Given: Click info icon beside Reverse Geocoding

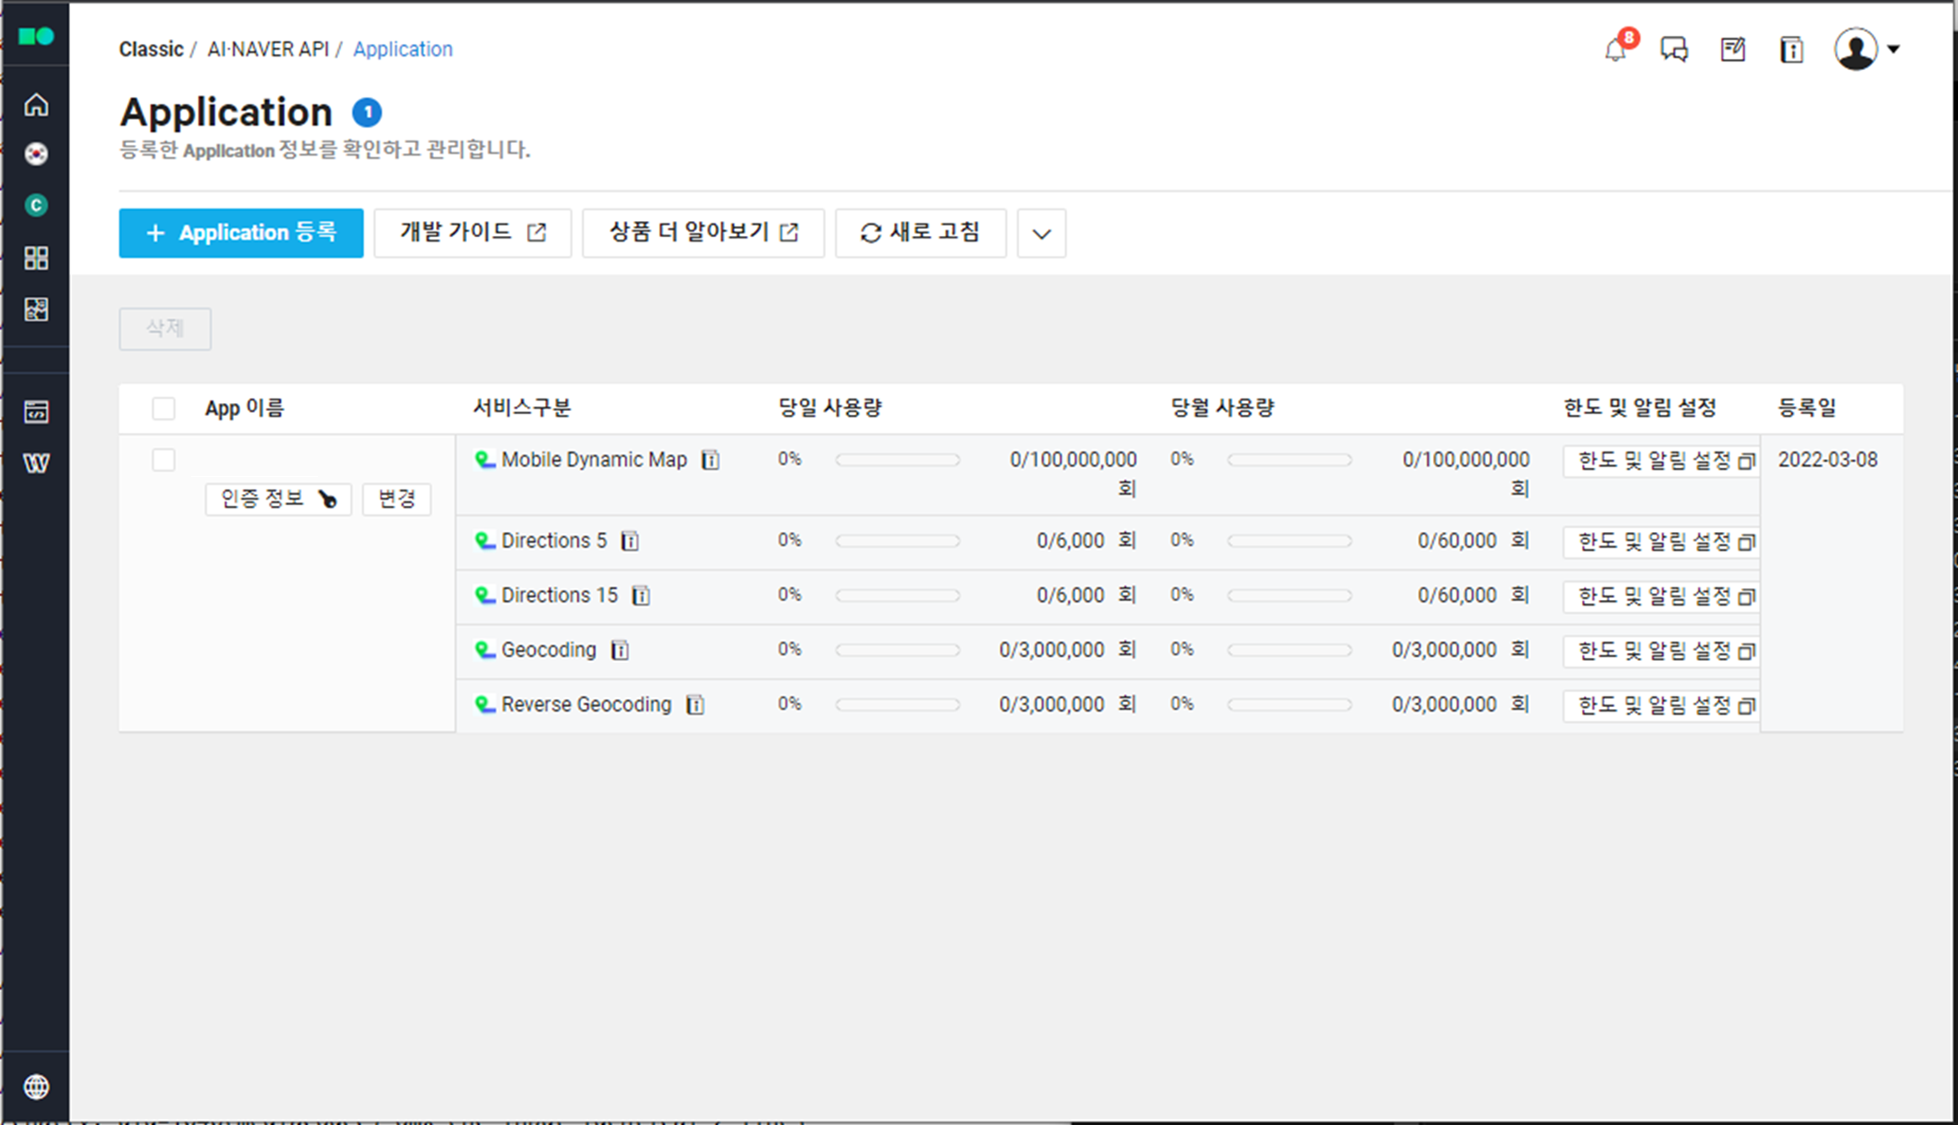Looking at the screenshot, I should 695,705.
